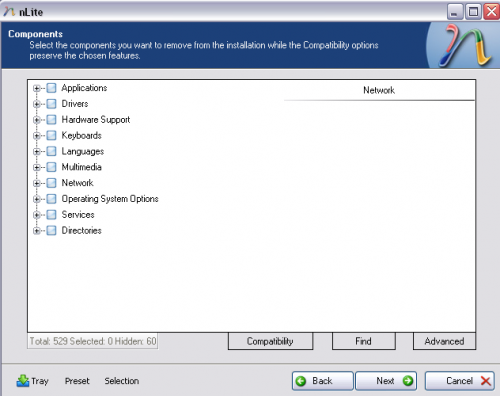Screen dimensions: 500x396
Task: Click the Network description panel heading
Action: 379,90
